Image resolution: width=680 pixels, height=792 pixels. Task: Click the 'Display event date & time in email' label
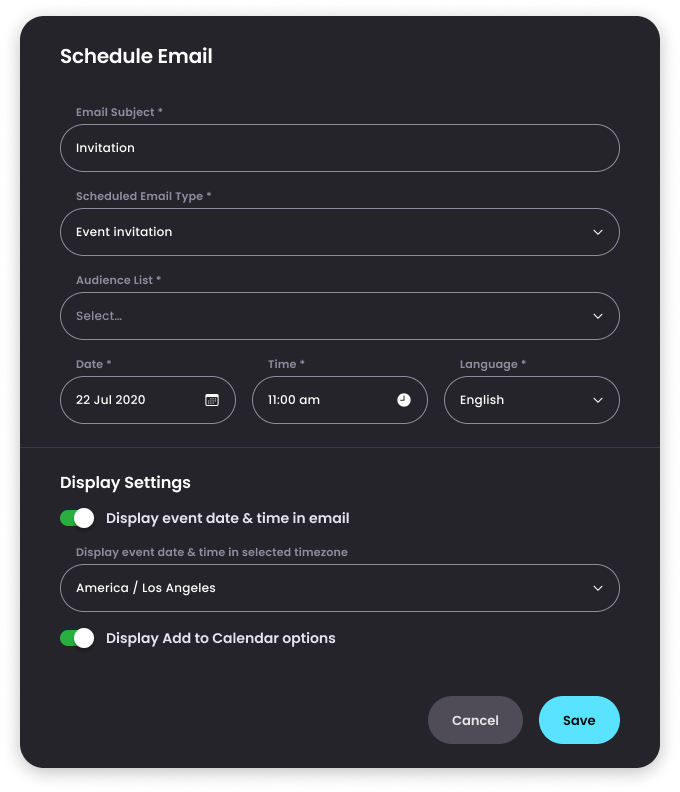click(x=228, y=518)
